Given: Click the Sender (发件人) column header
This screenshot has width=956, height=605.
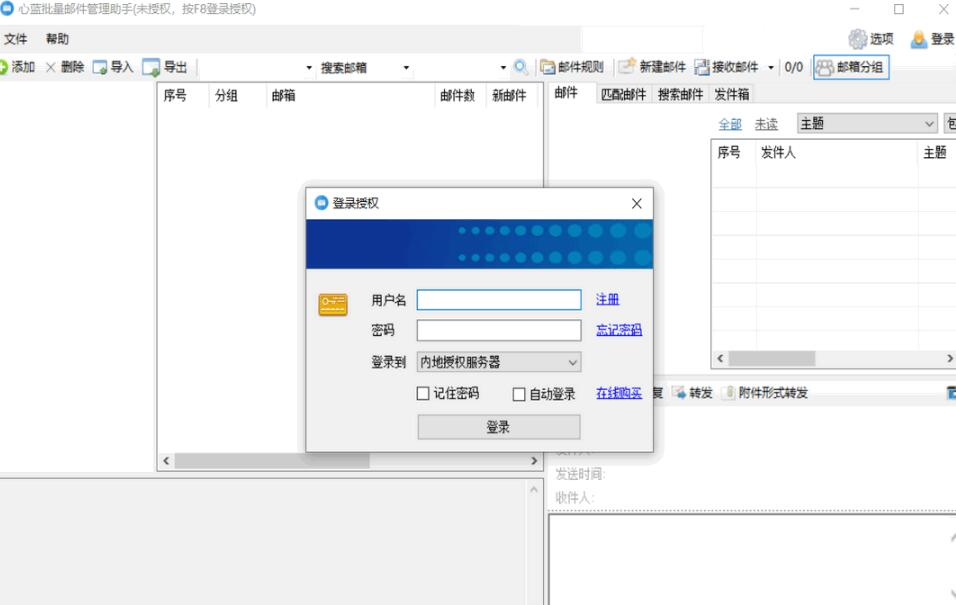Looking at the screenshot, I should pos(836,152).
